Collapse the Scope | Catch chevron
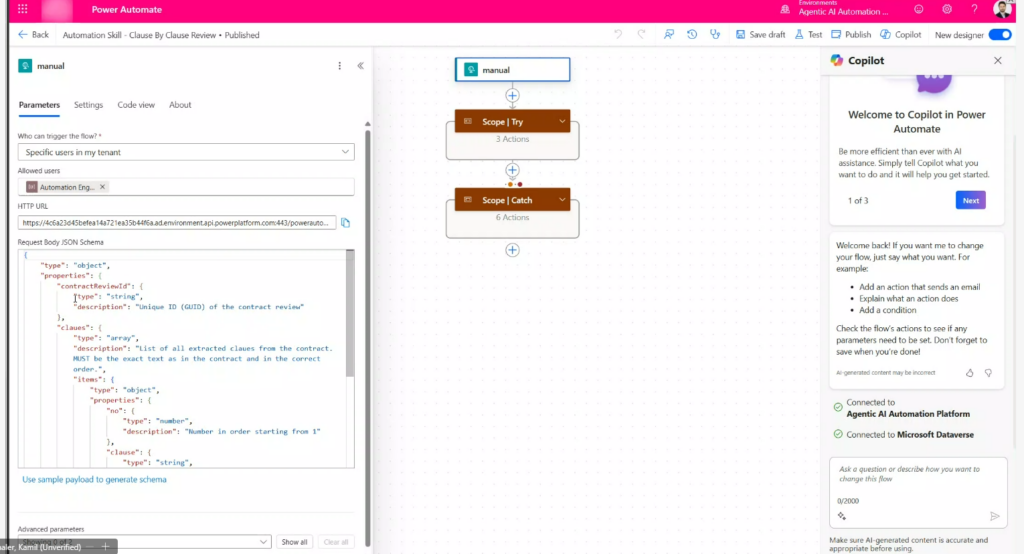This screenshot has height=554, width=1024. click(x=562, y=200)
